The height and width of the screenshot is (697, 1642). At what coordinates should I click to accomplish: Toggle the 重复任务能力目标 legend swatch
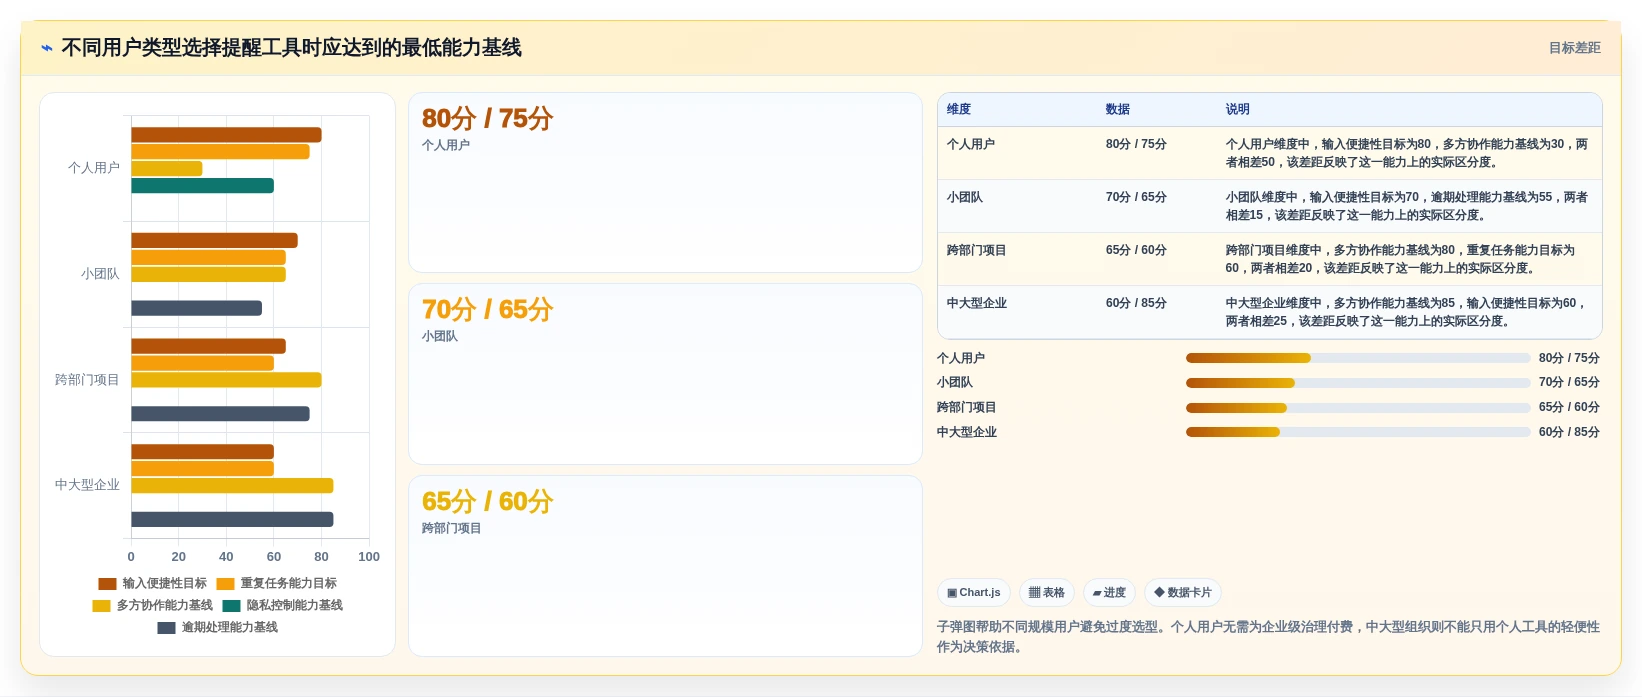(225, 583)
